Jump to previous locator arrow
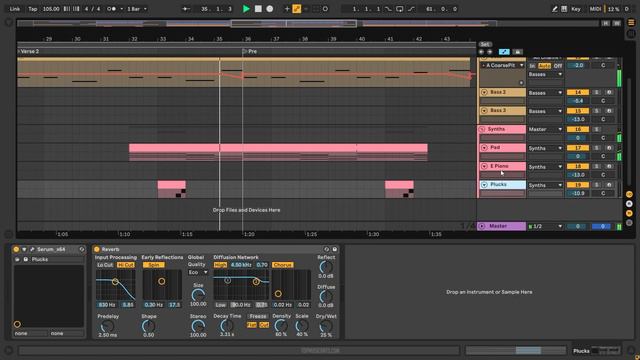Image resolution: width=640 pixels, height=360 pixels. [x=481, y=52]
